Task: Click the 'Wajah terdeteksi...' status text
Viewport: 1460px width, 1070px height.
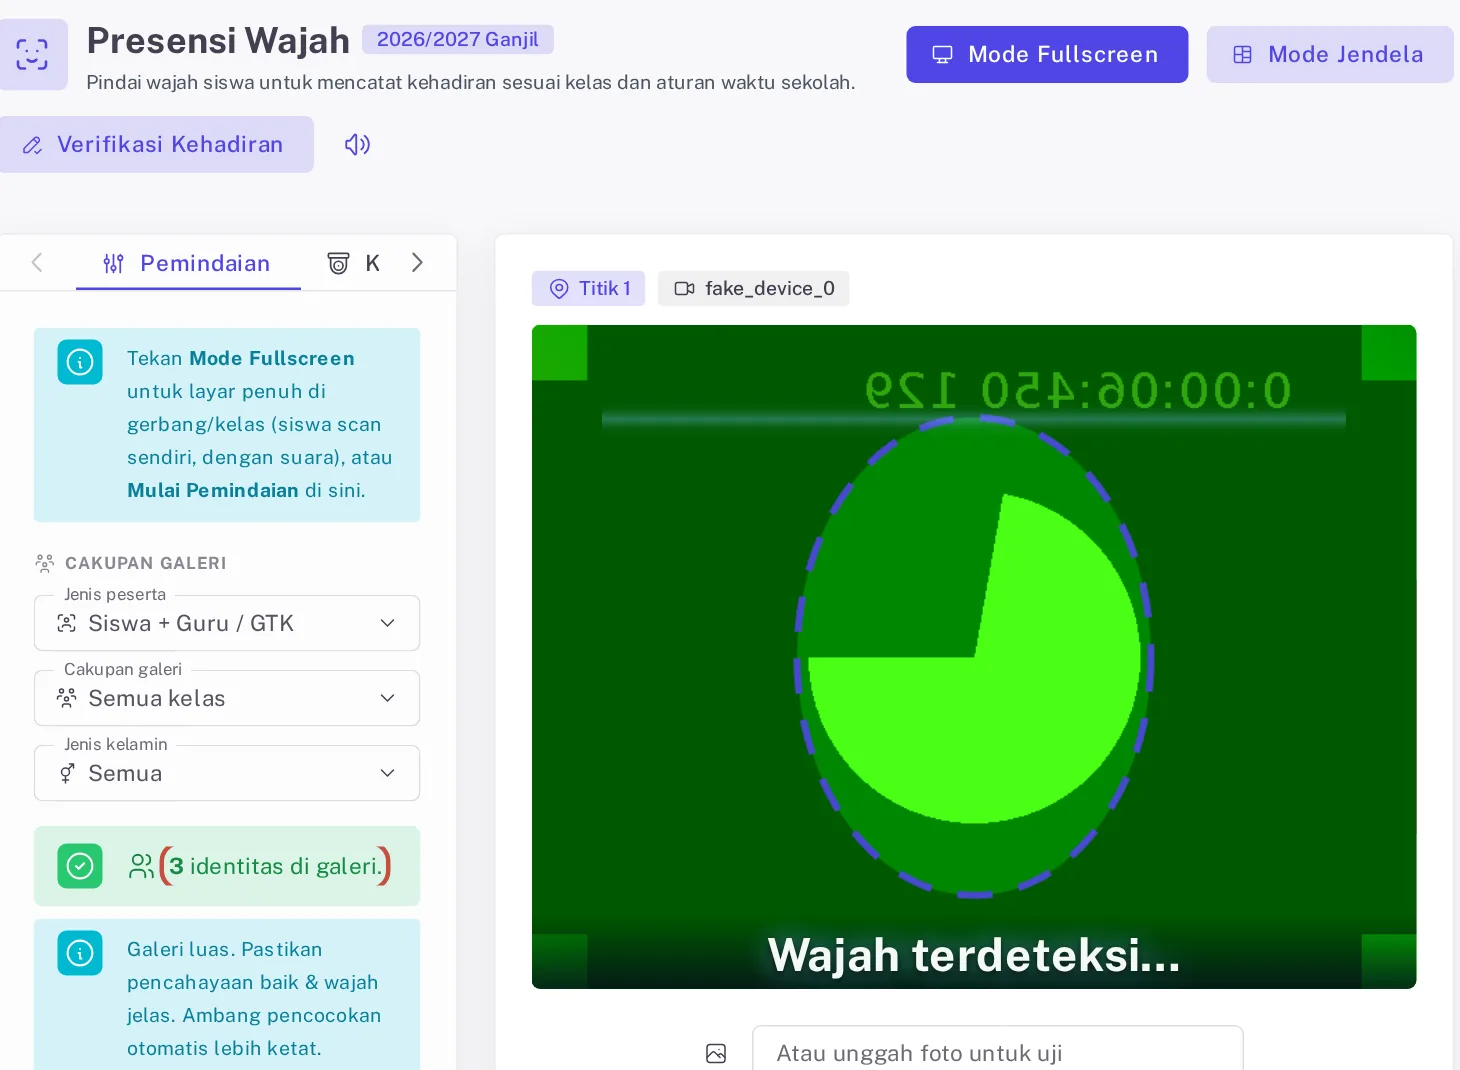Action: tap(974, 955)
